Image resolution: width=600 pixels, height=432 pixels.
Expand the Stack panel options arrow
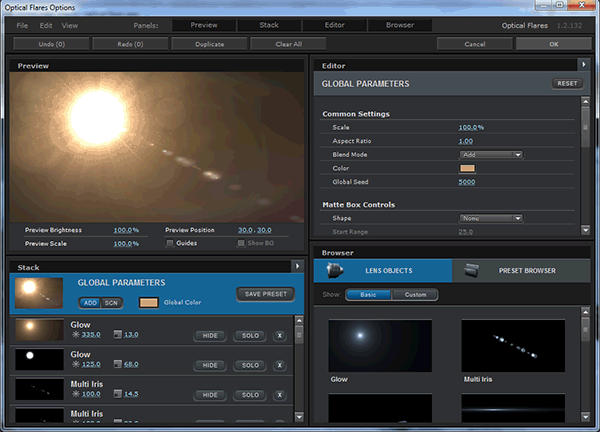tap(297, 266)
